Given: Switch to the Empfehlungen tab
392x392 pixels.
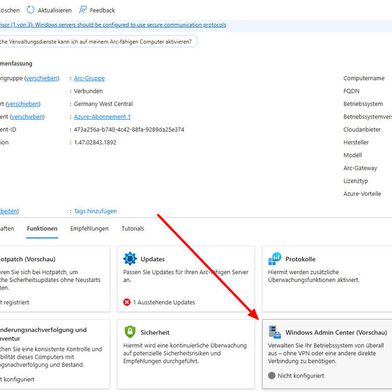Looking at the screenshot, I should 89,229.
